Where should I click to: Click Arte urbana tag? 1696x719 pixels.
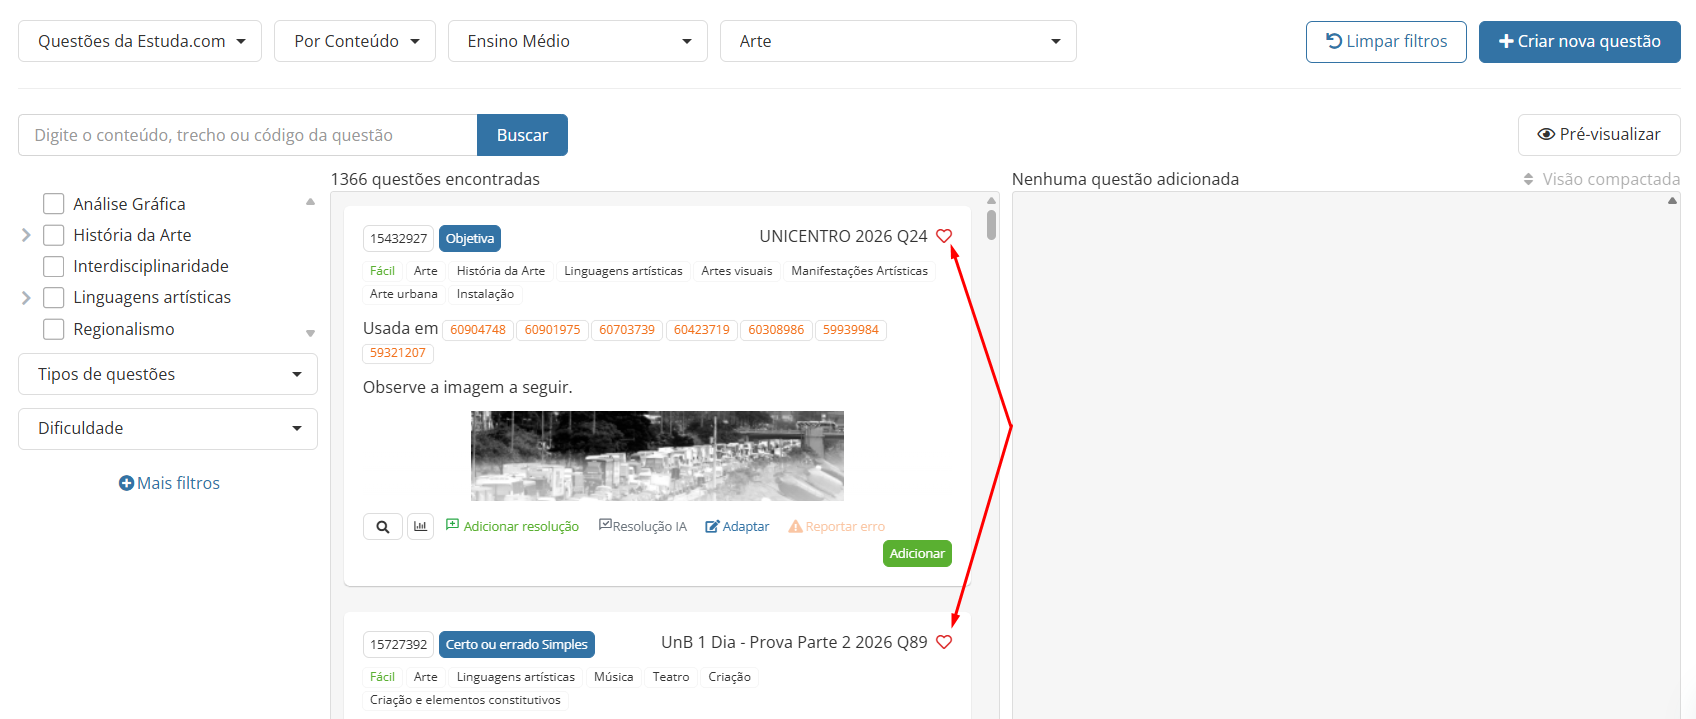pyautogui.click(x=404, y=294)
